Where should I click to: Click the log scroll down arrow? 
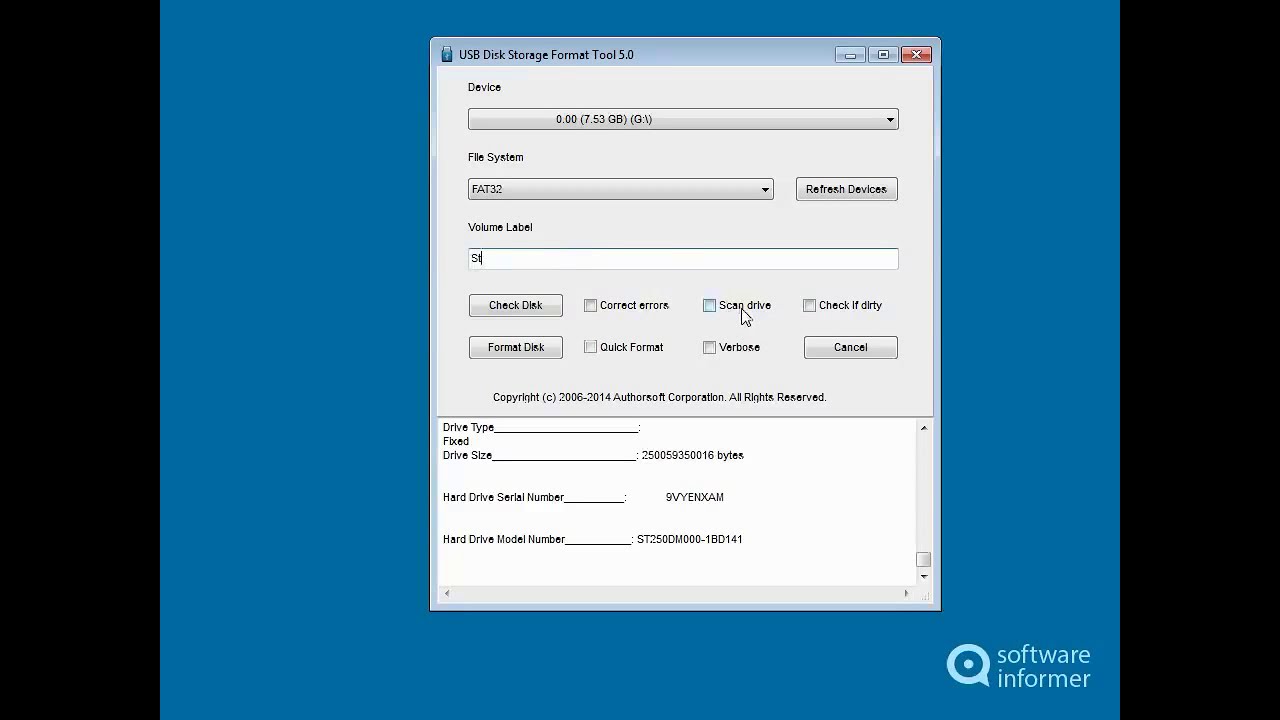pos(924,576)
